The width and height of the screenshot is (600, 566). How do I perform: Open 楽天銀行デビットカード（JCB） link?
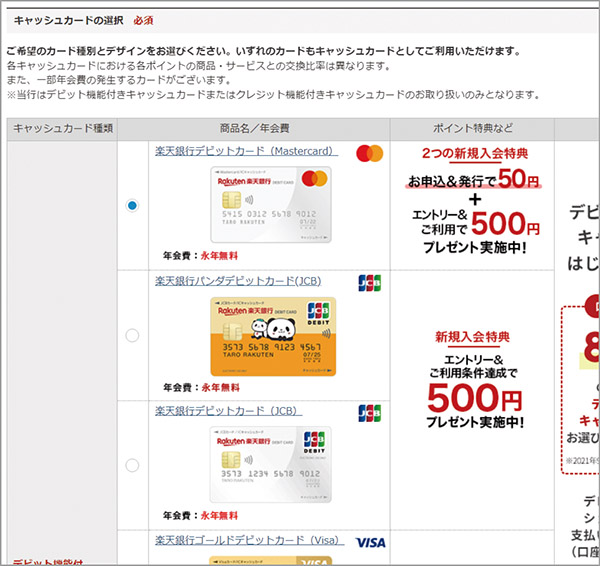[228, 411]
